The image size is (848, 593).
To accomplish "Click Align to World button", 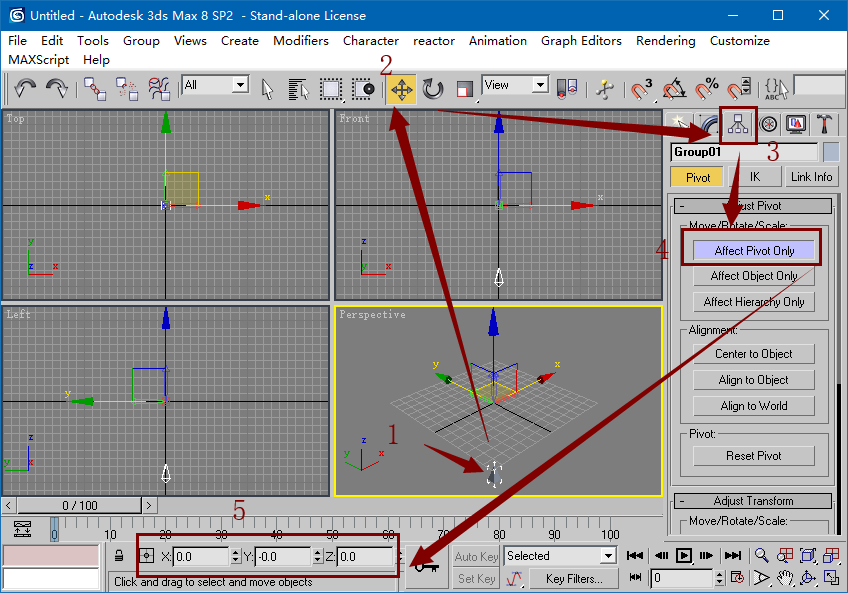I will tap(753, 406).
